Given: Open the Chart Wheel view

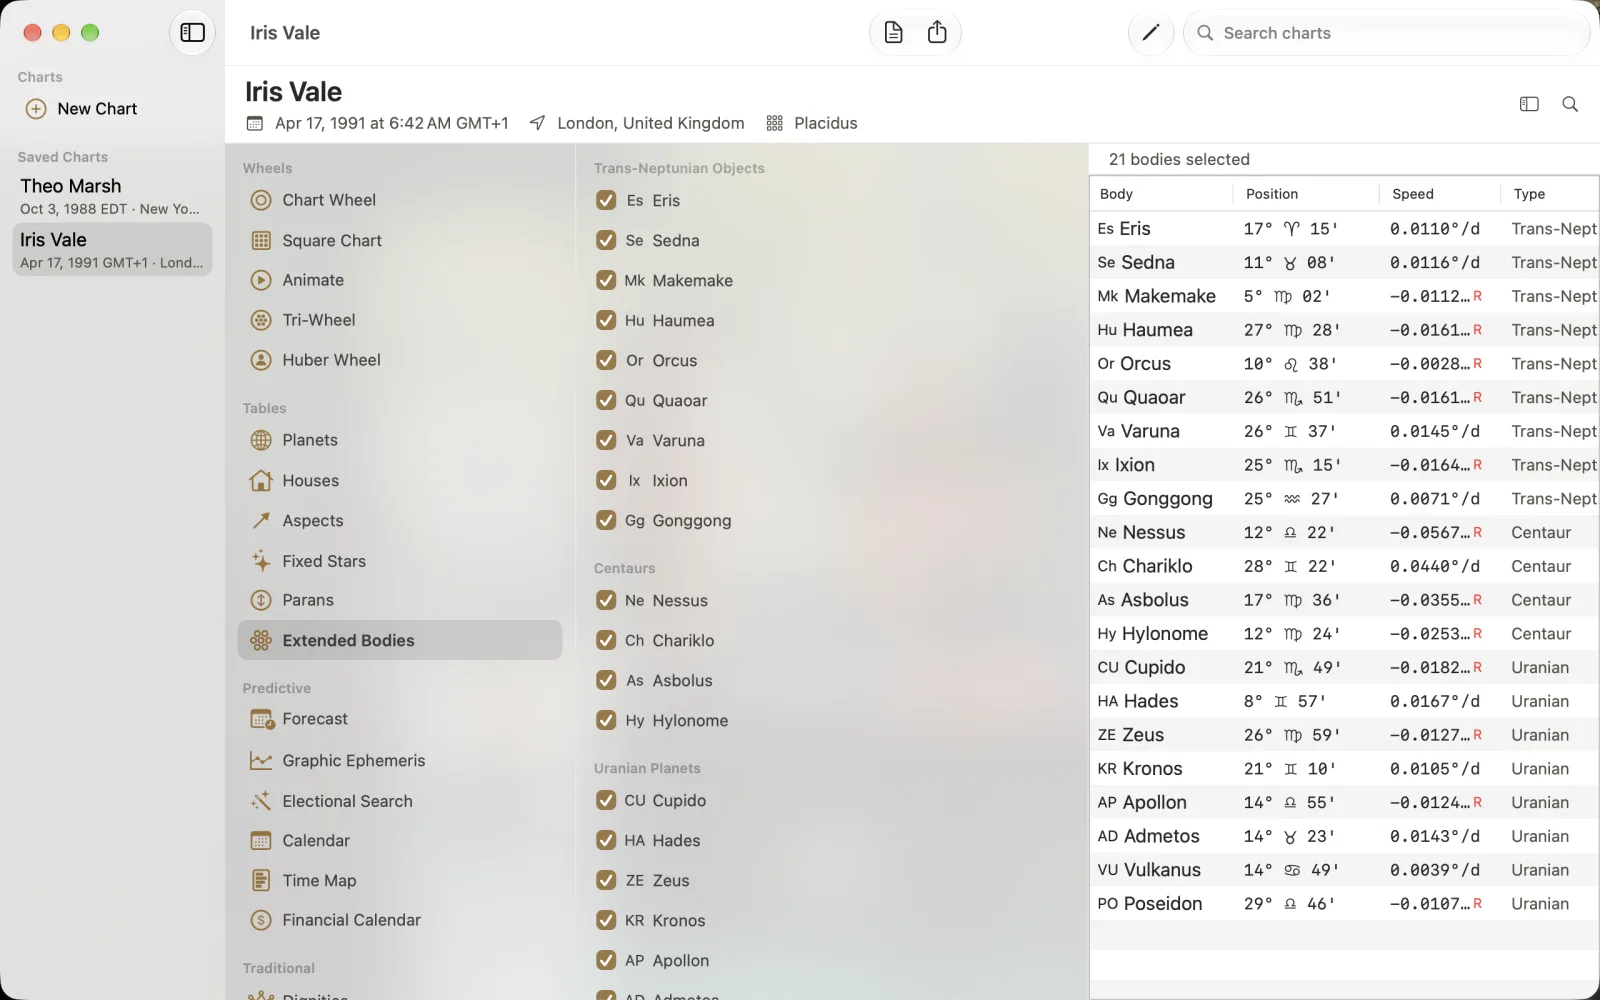Looking at the screenshot, I should (400, 200).
